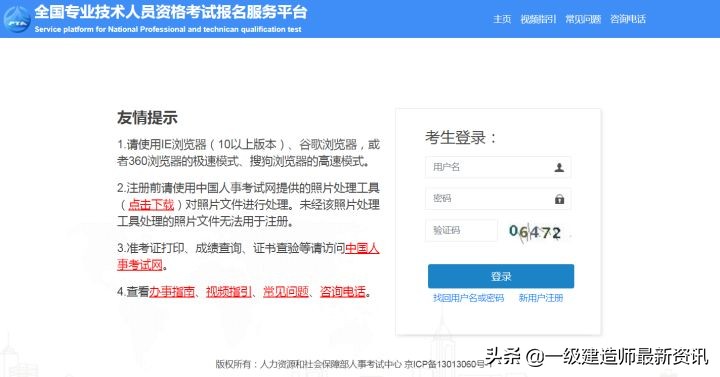Focus the 用户名 input field

point(498,167)
